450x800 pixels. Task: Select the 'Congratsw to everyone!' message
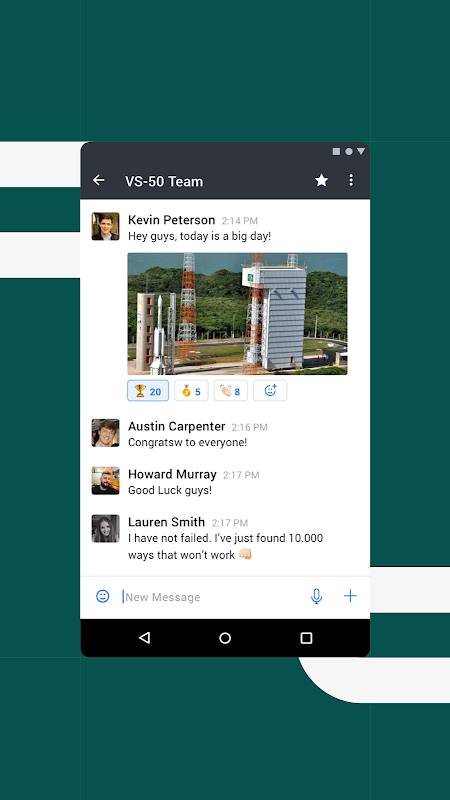[187, 442]
